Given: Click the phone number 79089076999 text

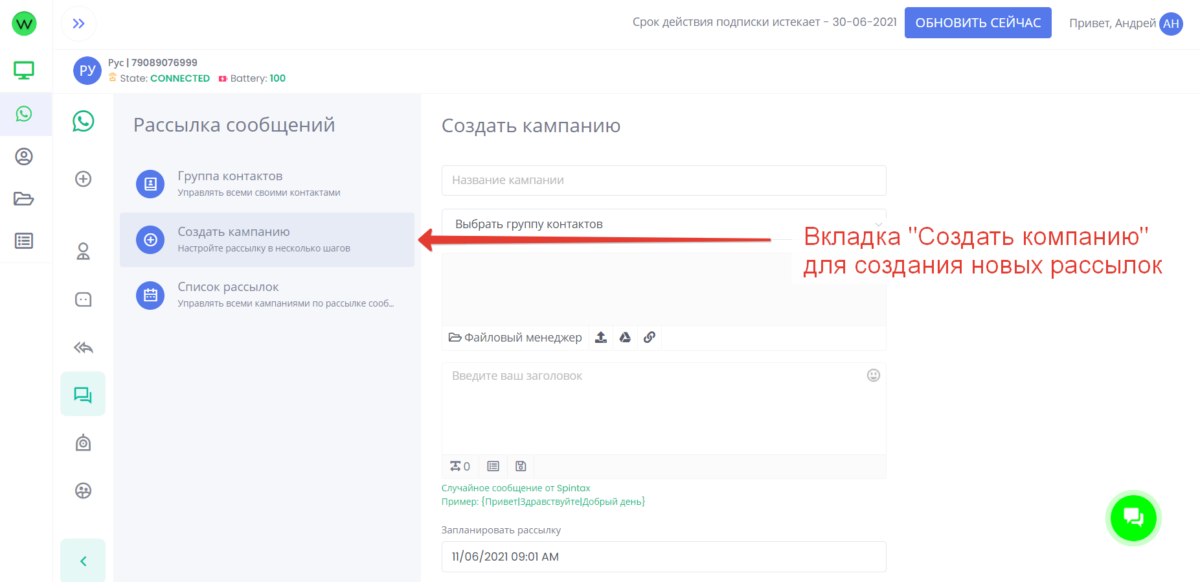Looking at the screenshot, I should 164,62.
